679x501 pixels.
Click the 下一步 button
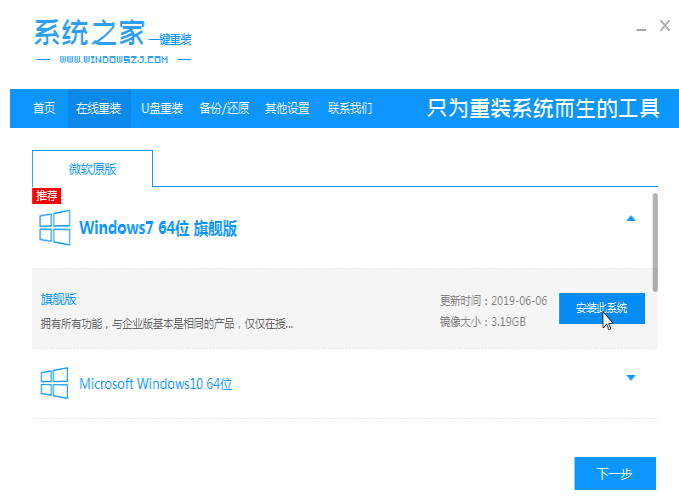pos(614,474)
